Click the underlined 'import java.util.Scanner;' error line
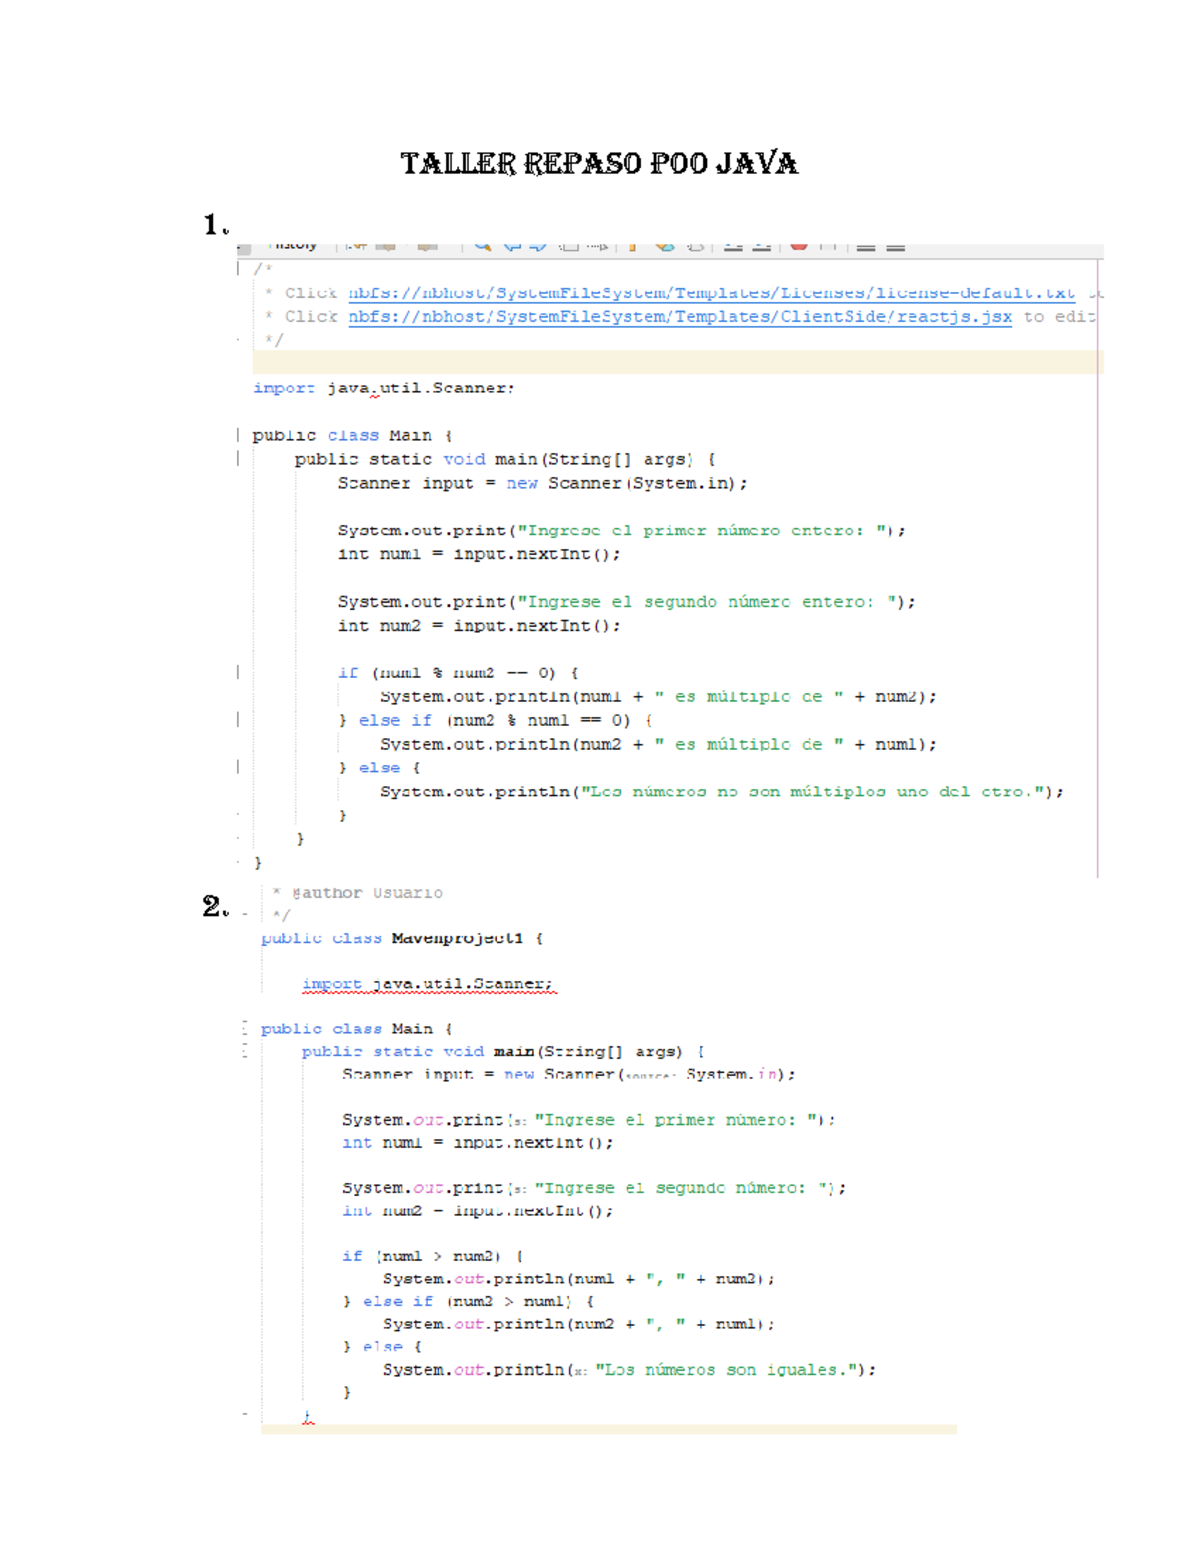 click(x=427, y=984)
